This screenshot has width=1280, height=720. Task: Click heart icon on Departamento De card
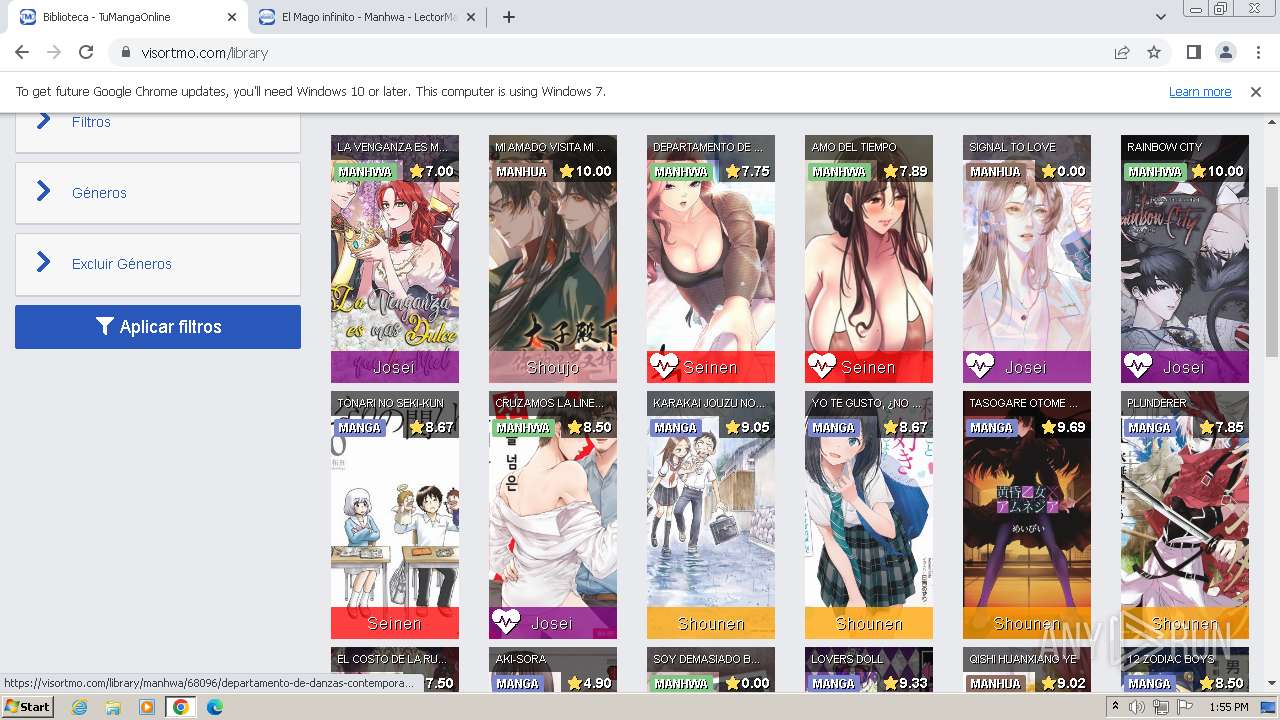coord(664,367)
